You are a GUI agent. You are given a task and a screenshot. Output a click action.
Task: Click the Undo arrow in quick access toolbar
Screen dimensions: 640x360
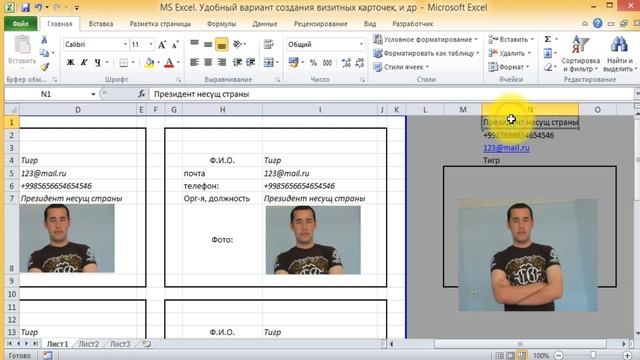pos(38,7)
